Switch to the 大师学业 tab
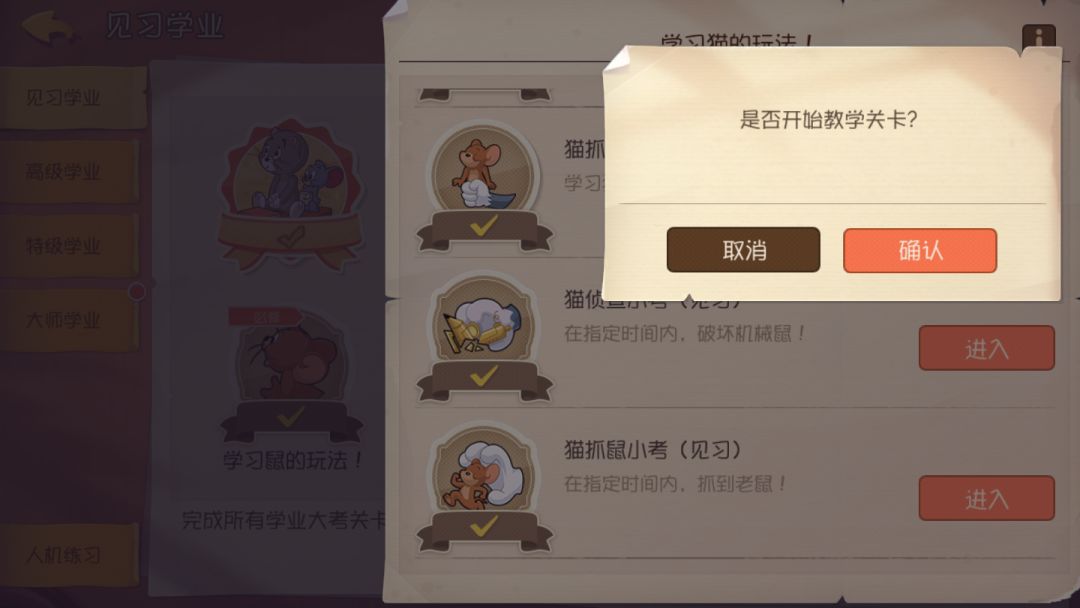 (x=69, y=320)
